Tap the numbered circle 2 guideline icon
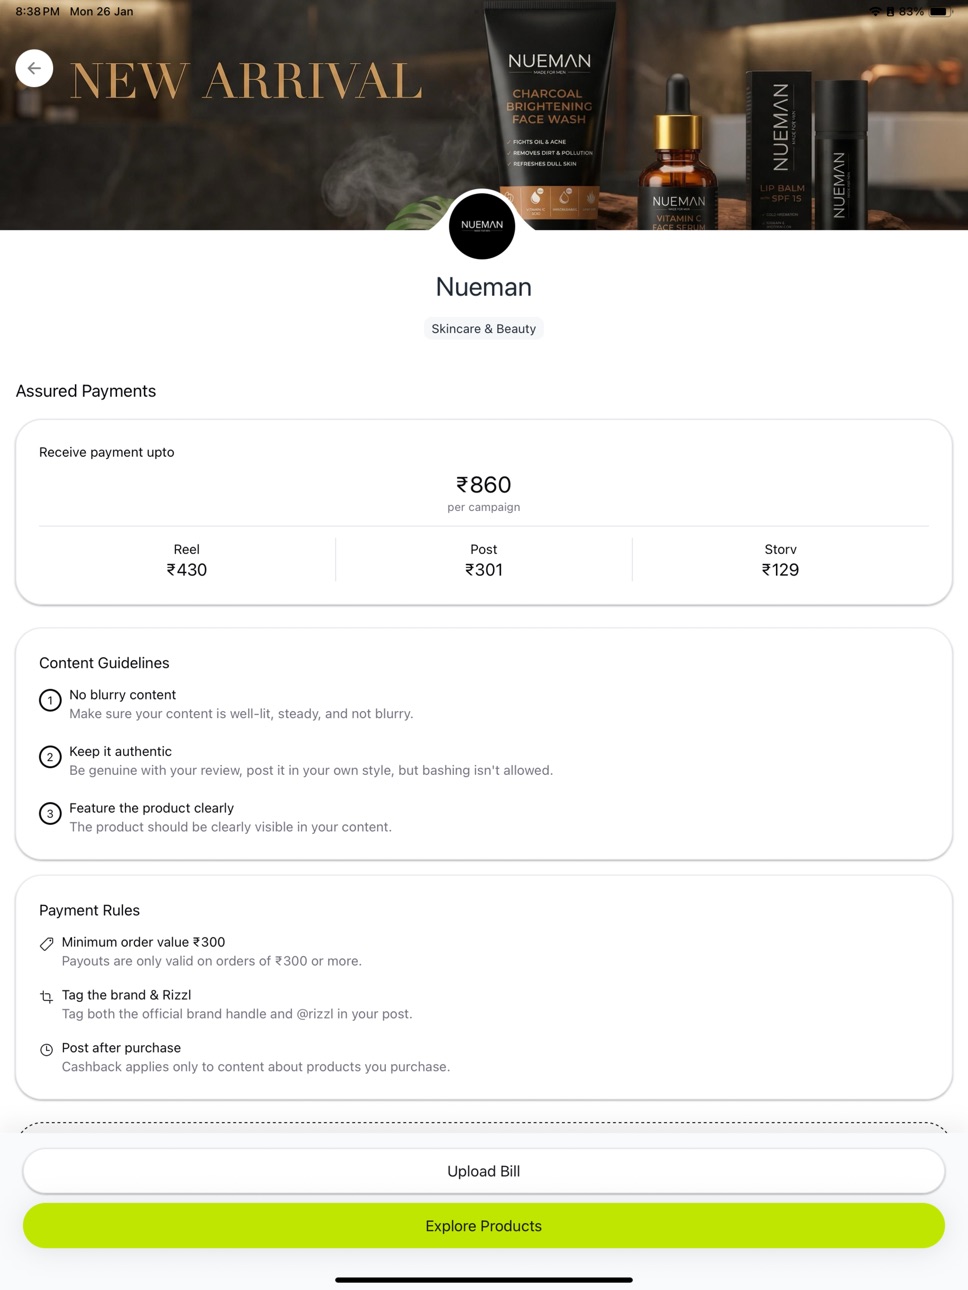 pyautogui.click(x=50, y=757)
